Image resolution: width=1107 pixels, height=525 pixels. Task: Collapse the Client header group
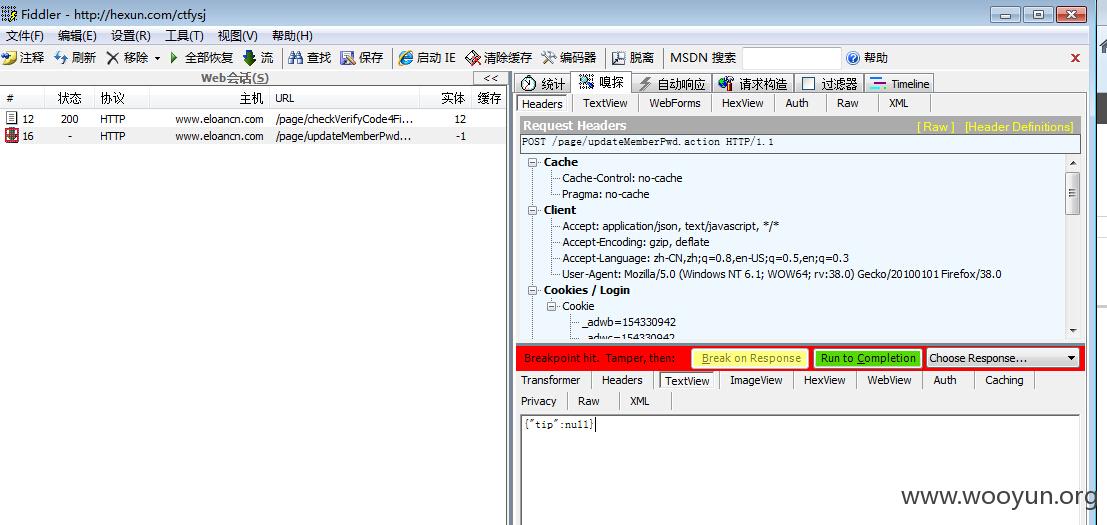533,210
